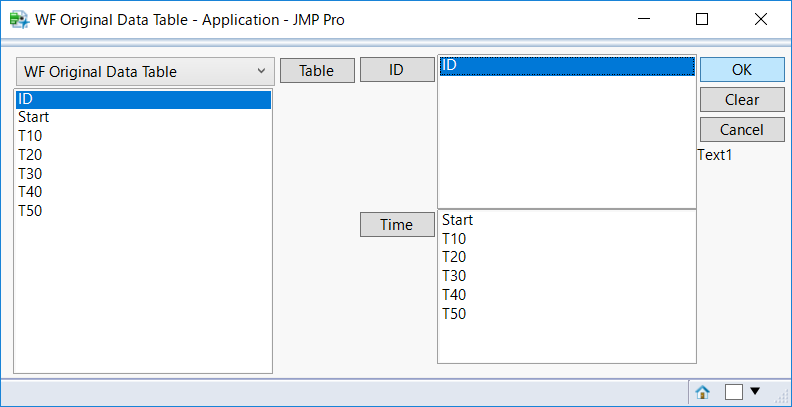Viewport: 792px width, 407px height.
Task: Minimize the JMP Pro window
Action: click(644, 19)
